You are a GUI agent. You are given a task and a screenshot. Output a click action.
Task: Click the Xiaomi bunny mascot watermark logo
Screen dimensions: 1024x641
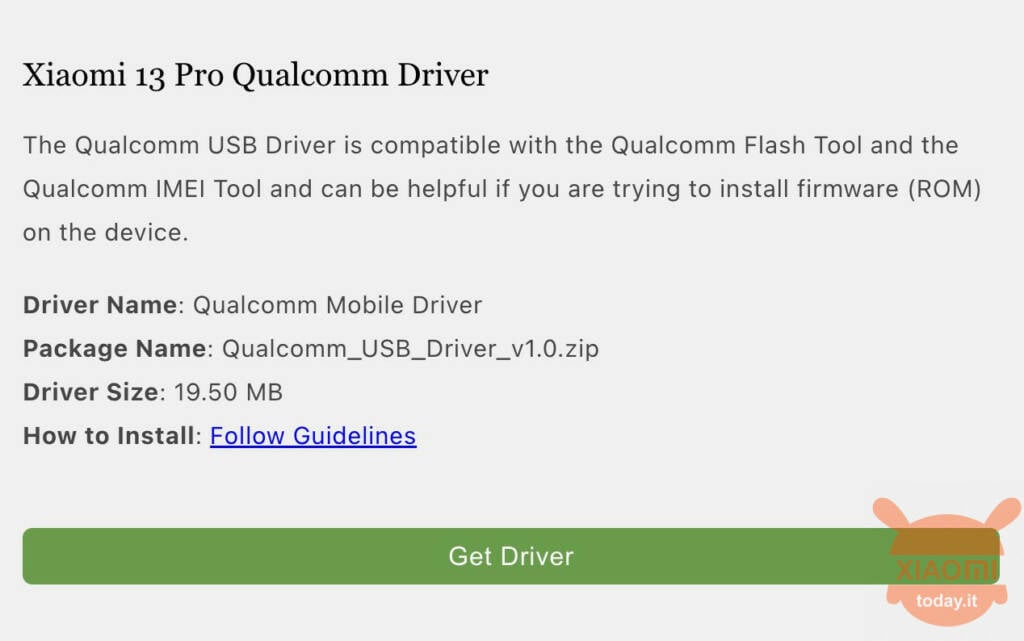tap(946, 561)
